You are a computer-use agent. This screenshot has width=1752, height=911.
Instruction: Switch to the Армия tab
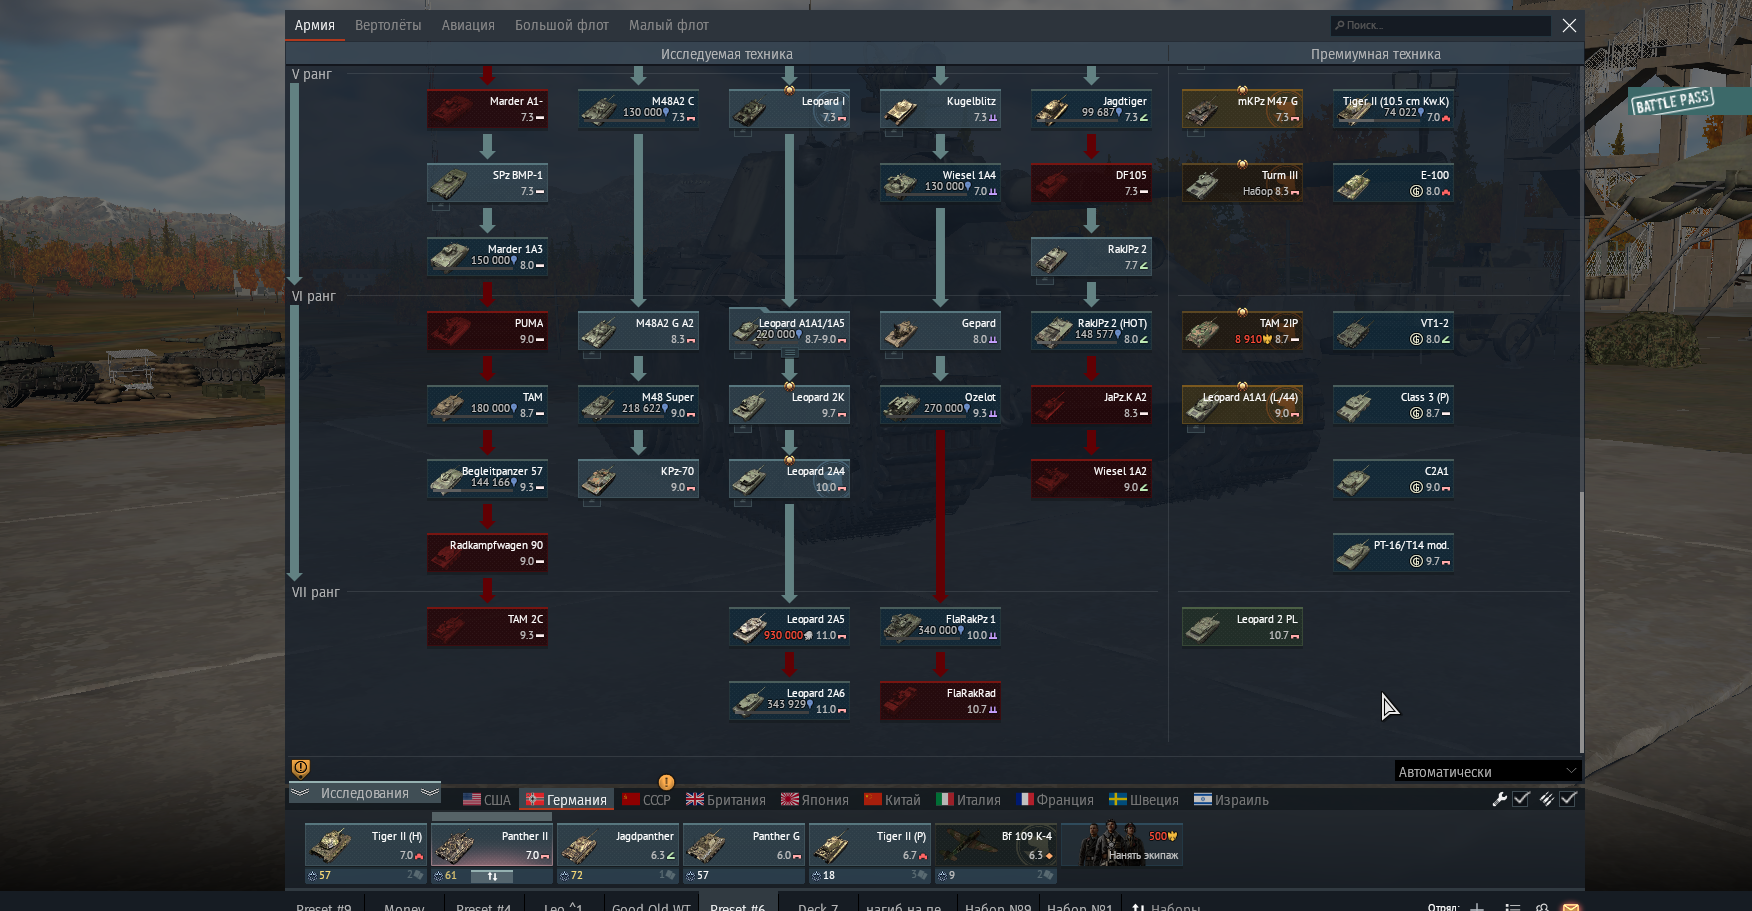click(314, 25)
